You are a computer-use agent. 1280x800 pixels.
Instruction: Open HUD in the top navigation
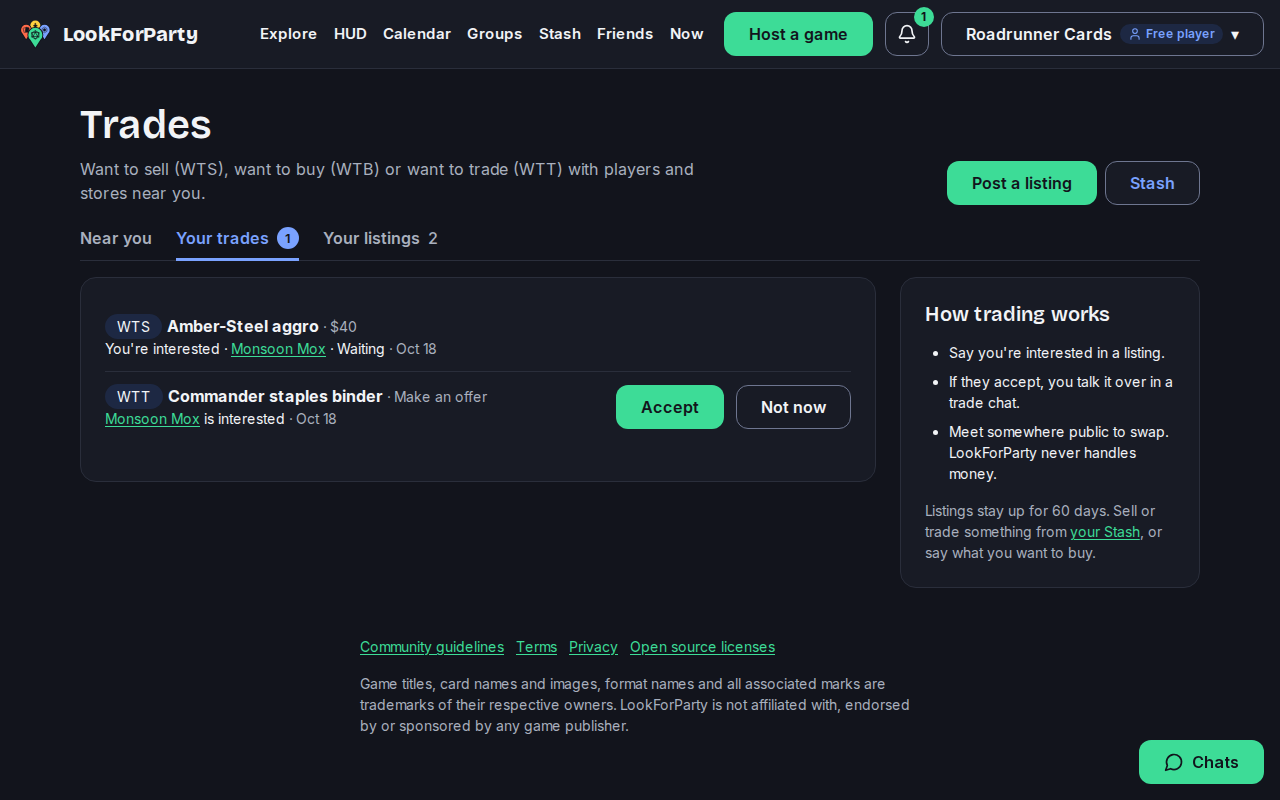click(x=350, y=34)
